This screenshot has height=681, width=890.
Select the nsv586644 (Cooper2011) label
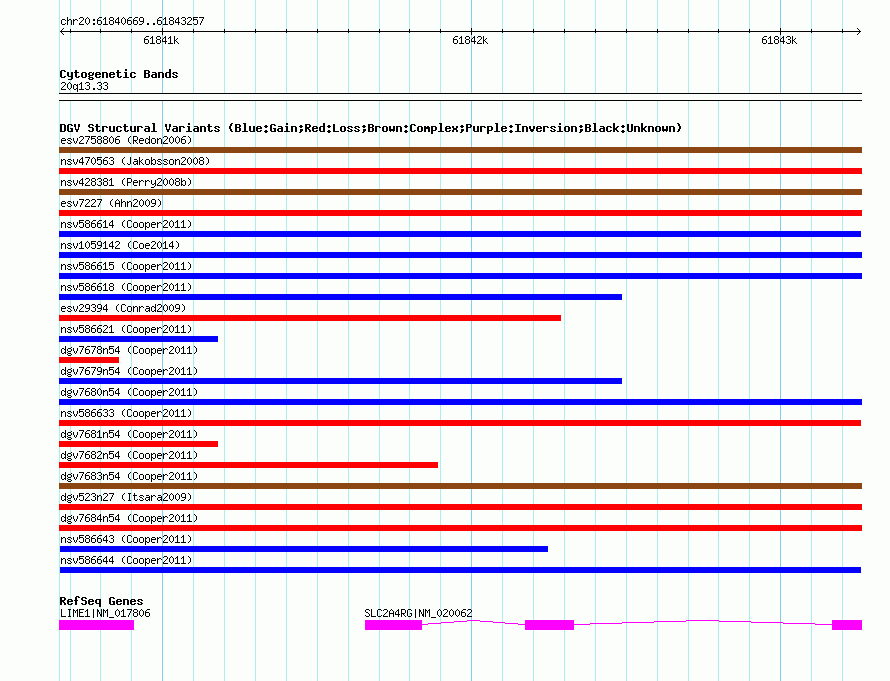pos(126,560)
